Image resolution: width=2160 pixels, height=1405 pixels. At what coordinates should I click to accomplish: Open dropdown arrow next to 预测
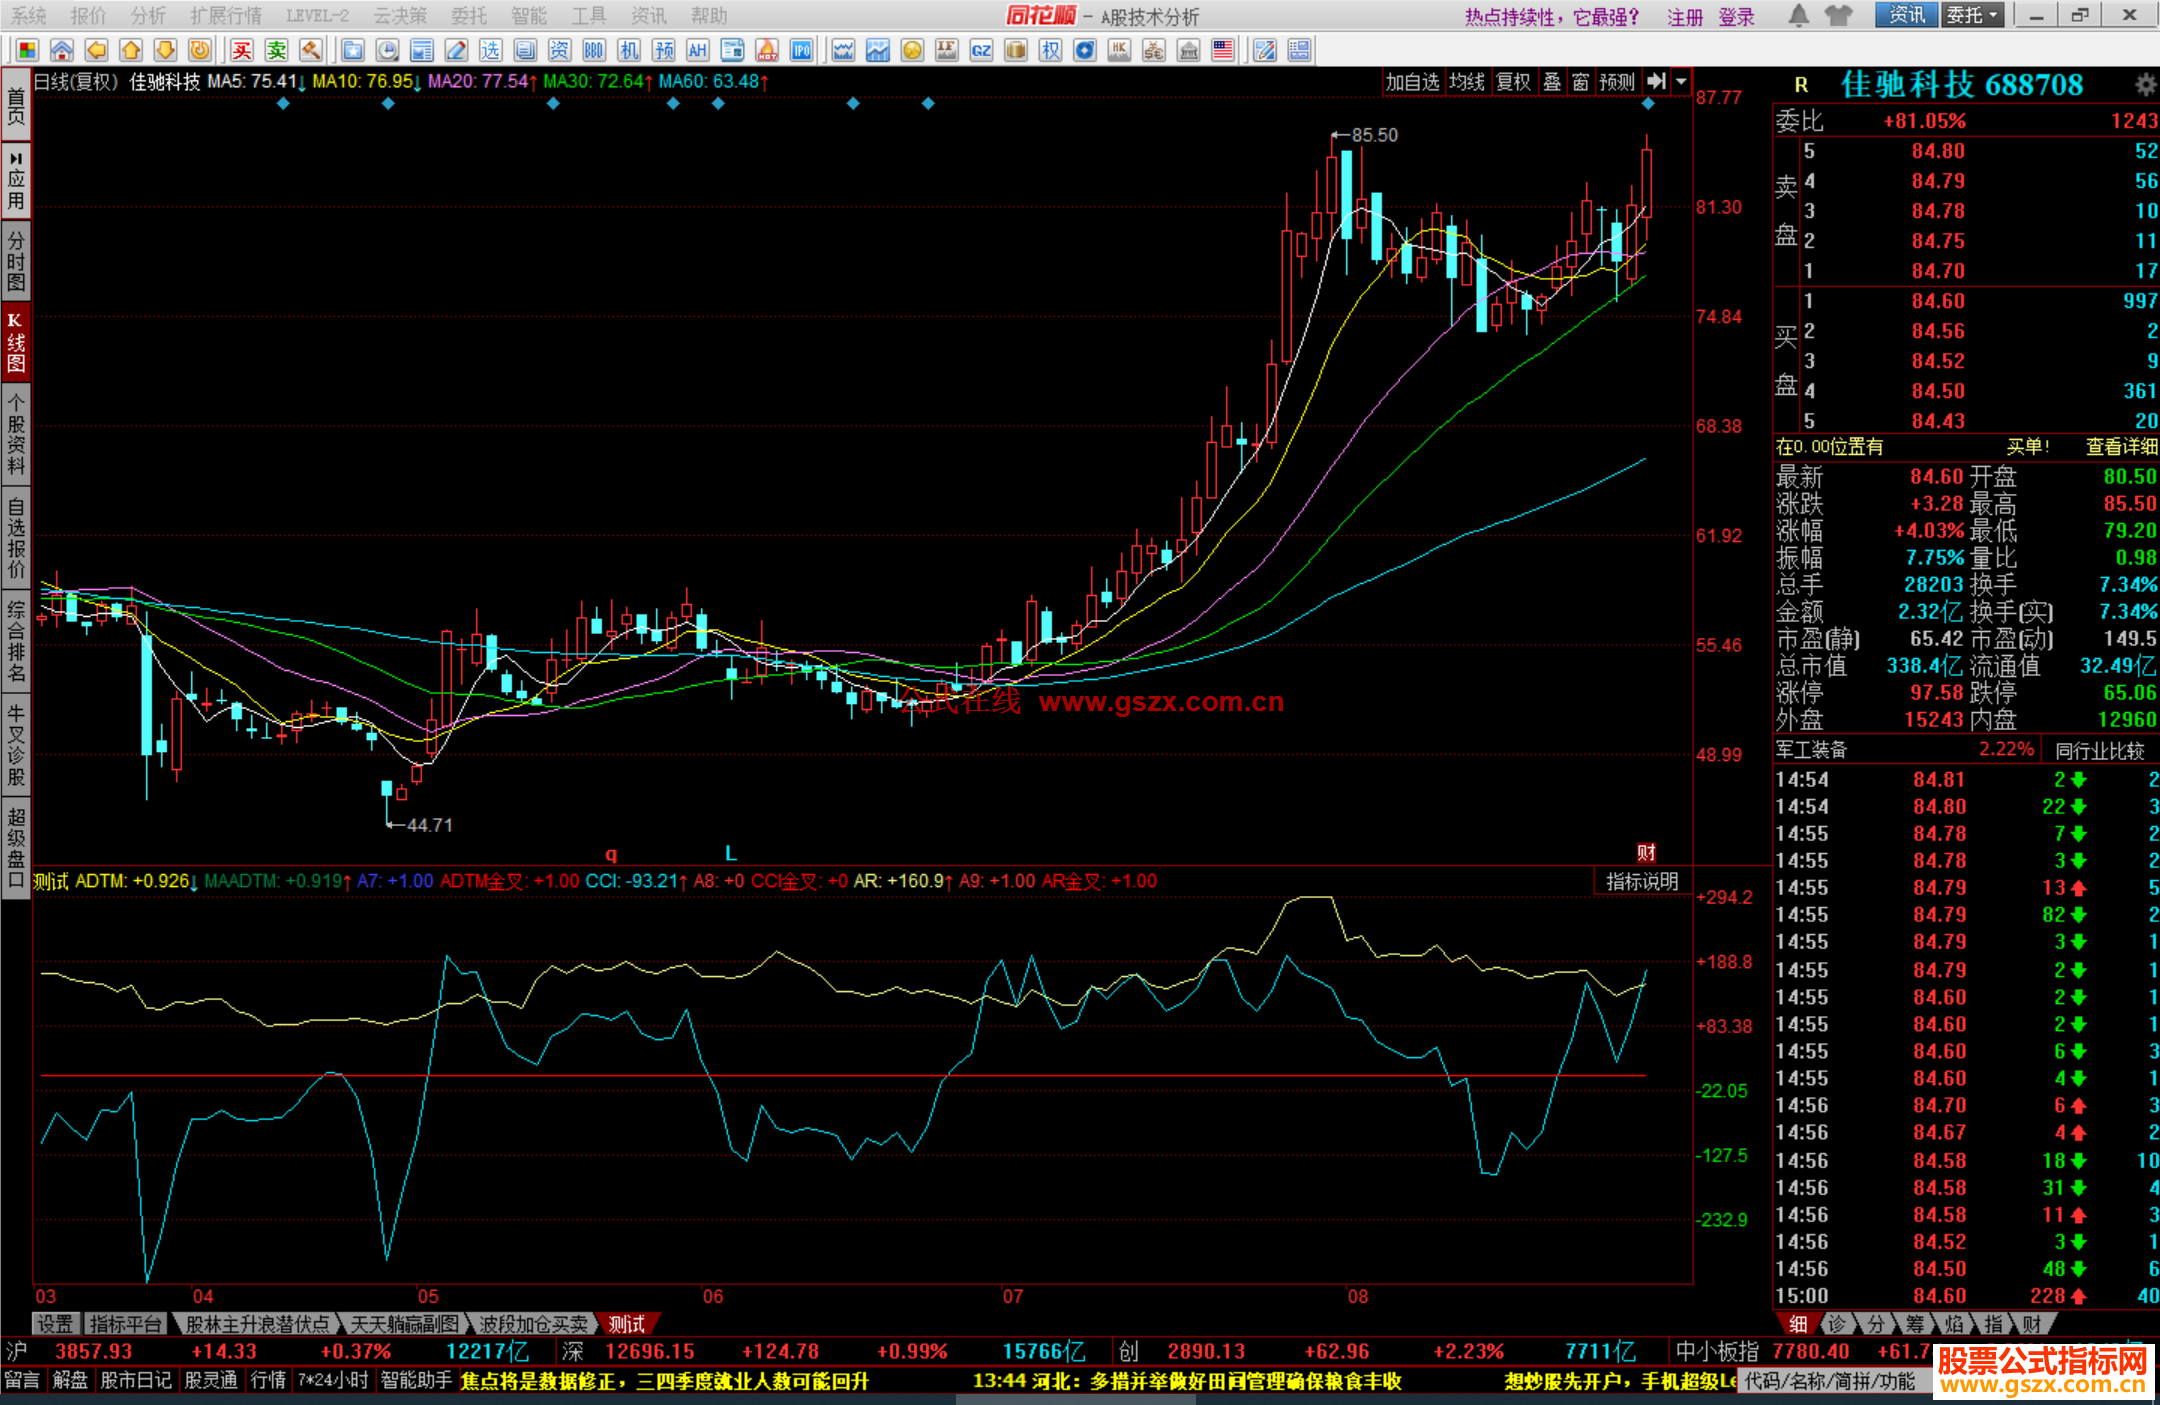point(1681,82)
